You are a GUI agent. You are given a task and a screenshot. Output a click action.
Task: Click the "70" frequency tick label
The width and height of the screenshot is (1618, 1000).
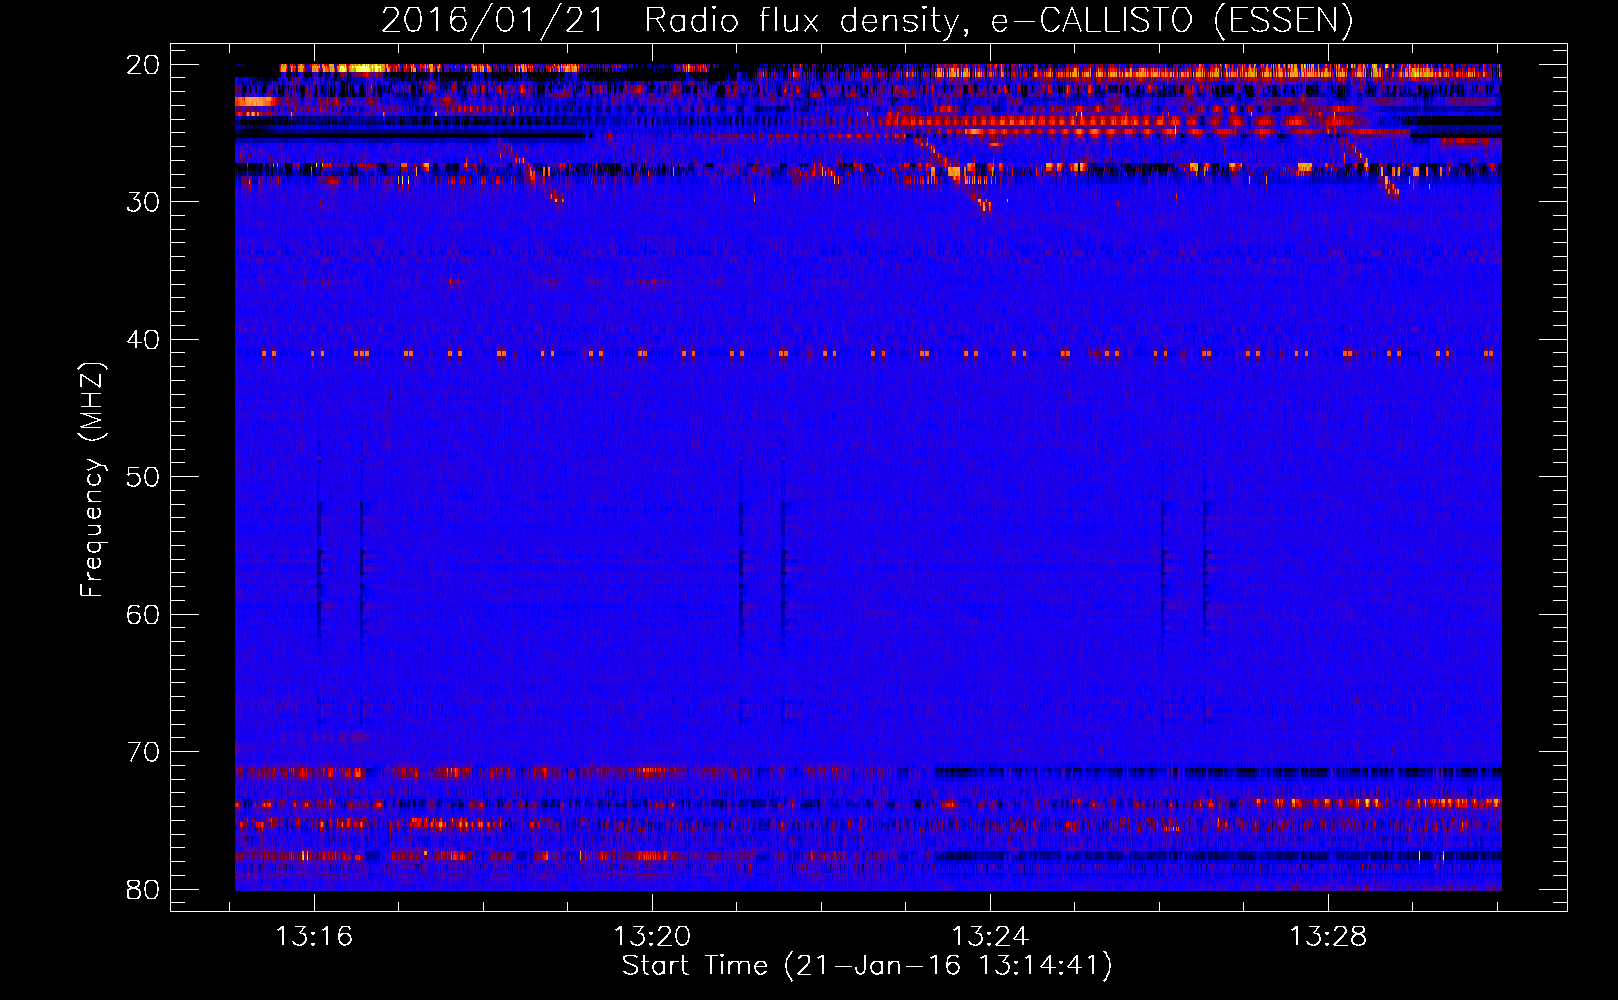pyautogui.click(x=143, y=752)
